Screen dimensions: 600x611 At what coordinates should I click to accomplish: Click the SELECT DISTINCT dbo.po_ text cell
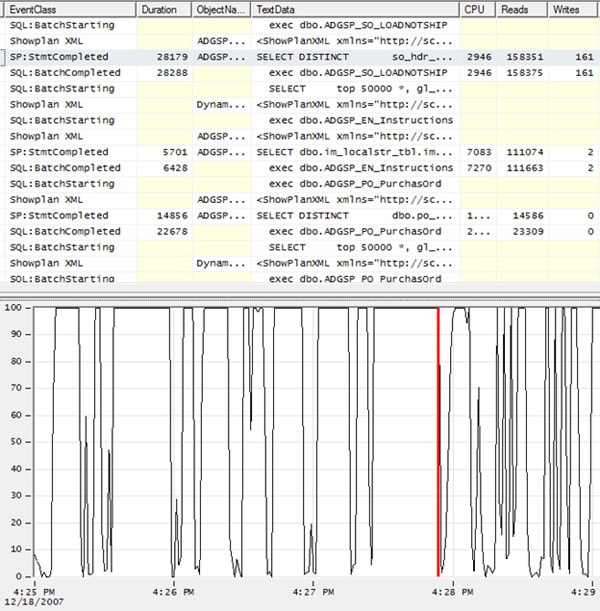tap(354, 216)
